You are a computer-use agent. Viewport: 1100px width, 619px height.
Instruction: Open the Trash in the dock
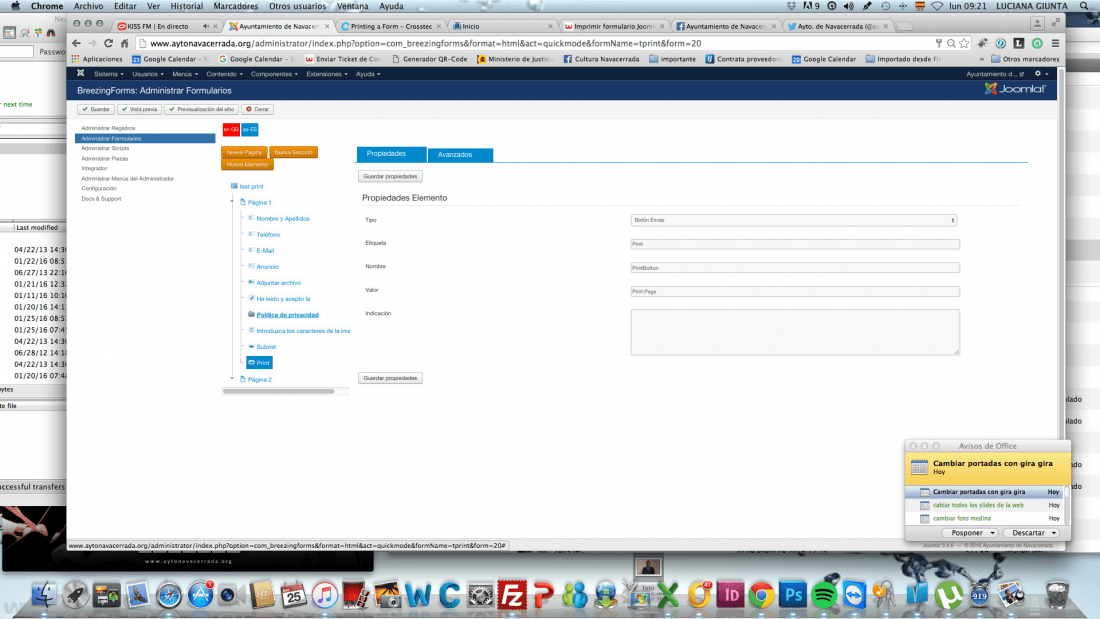pyautogui.click(x=1057, y=595)
